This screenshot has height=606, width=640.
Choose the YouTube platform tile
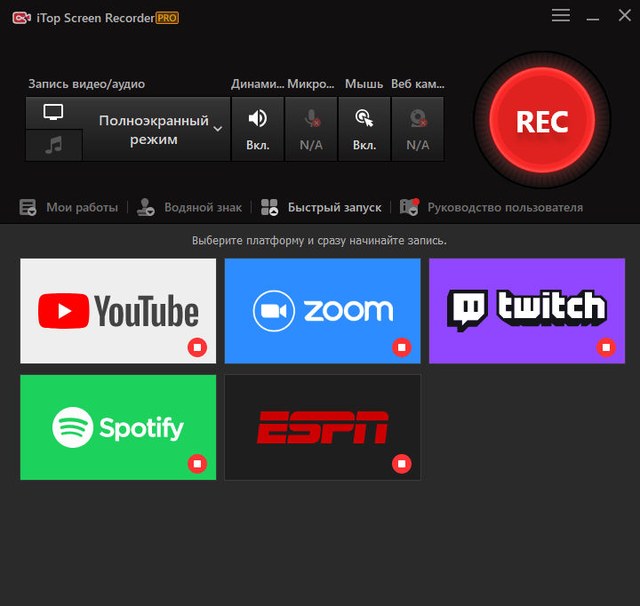click(118, 310)
